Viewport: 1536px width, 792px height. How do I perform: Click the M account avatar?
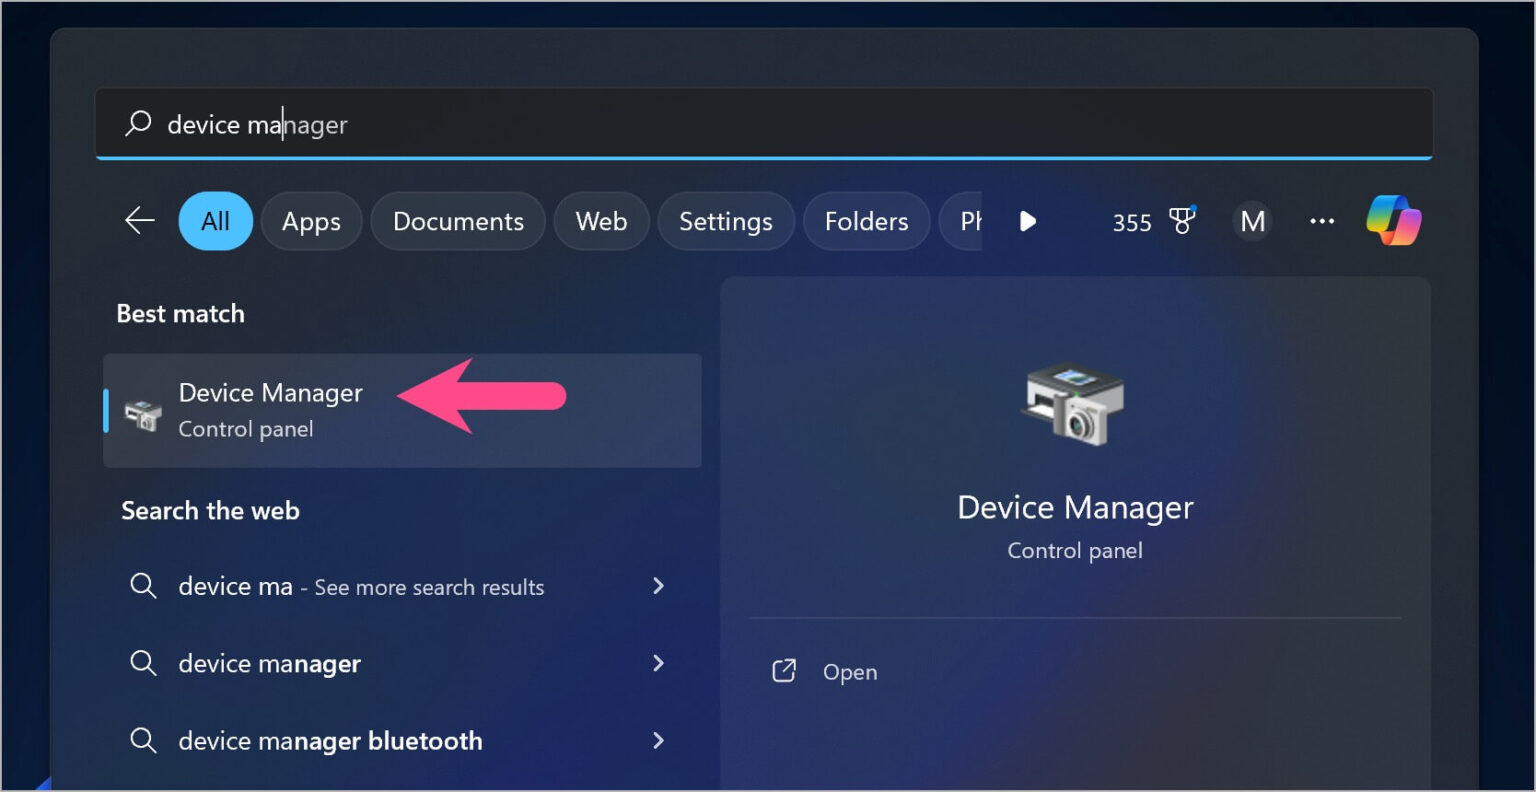point(1253,221)
